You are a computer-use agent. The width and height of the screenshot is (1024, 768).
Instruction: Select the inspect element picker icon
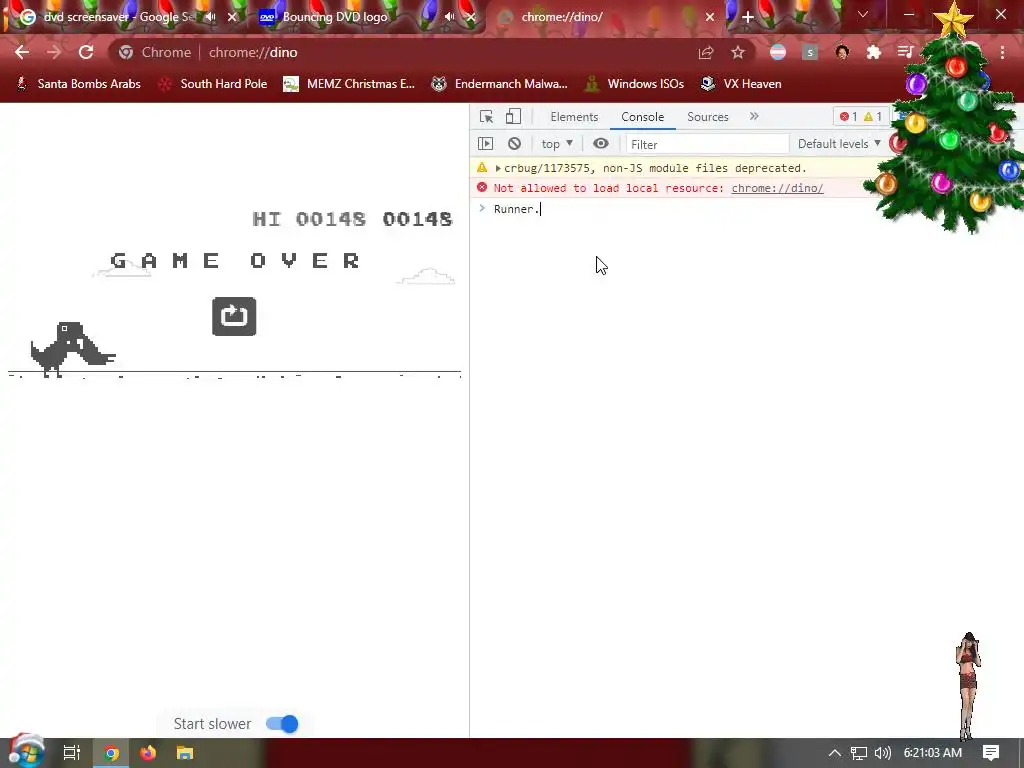point(487,117)
